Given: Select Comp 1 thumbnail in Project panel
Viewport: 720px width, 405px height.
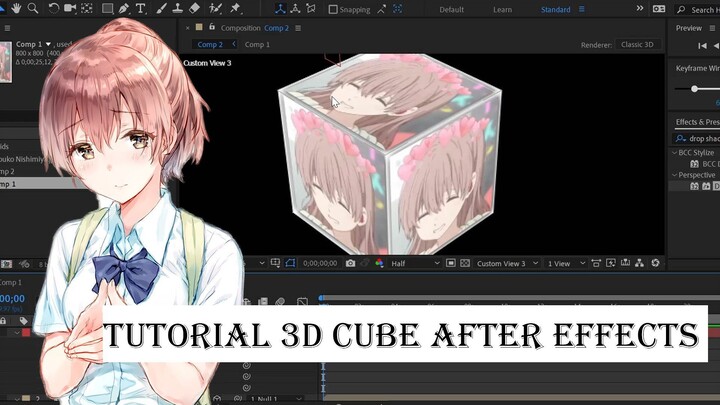Looking at the screenshot, I should (6, 62).
